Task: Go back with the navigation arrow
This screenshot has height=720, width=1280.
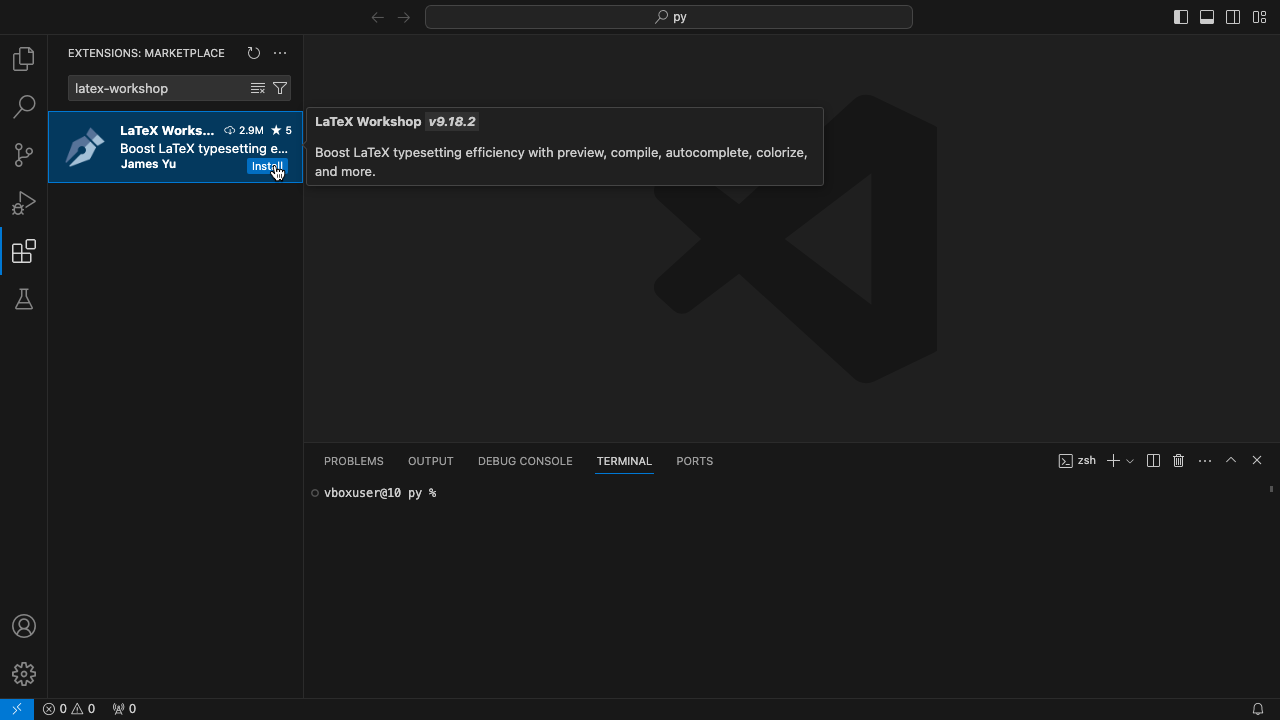Action: [378, 17]
